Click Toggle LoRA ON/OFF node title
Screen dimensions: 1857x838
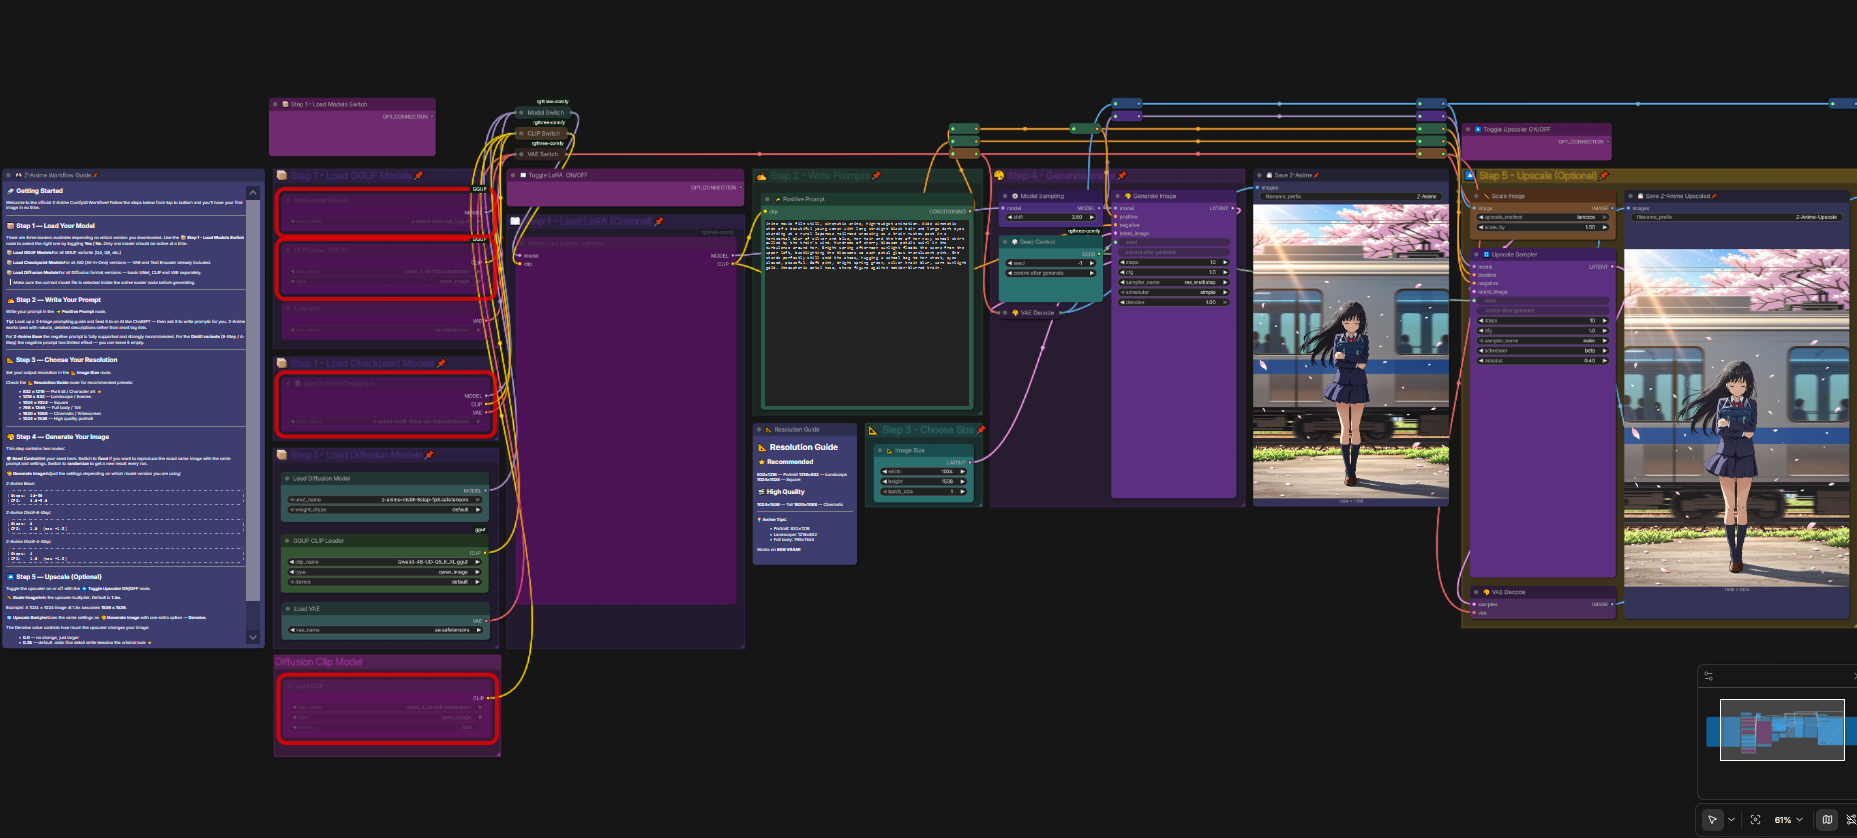(557, 175)
